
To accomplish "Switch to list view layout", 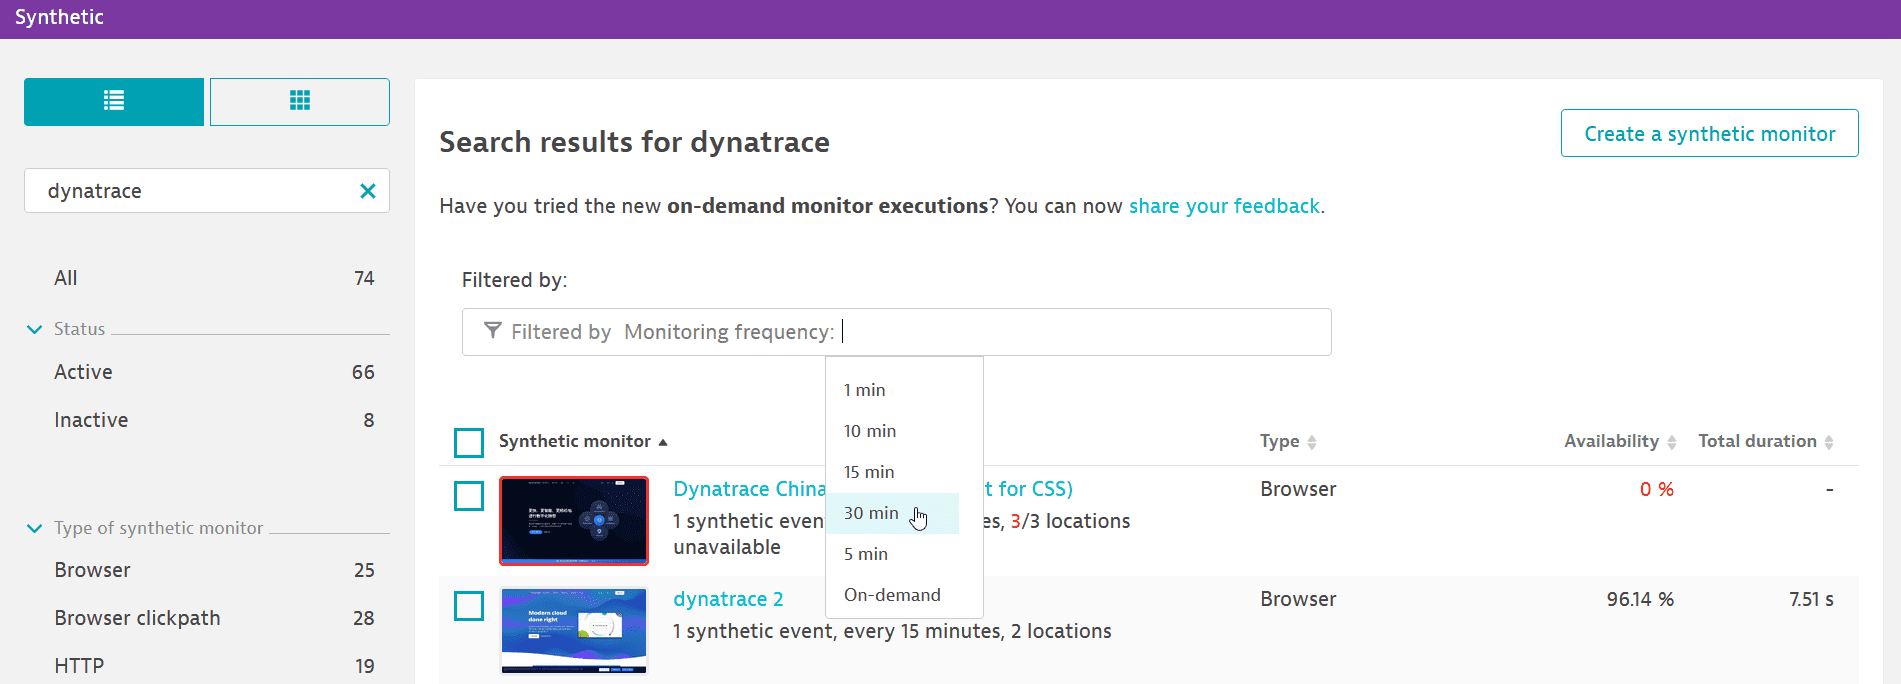I will tap(114, 101).
